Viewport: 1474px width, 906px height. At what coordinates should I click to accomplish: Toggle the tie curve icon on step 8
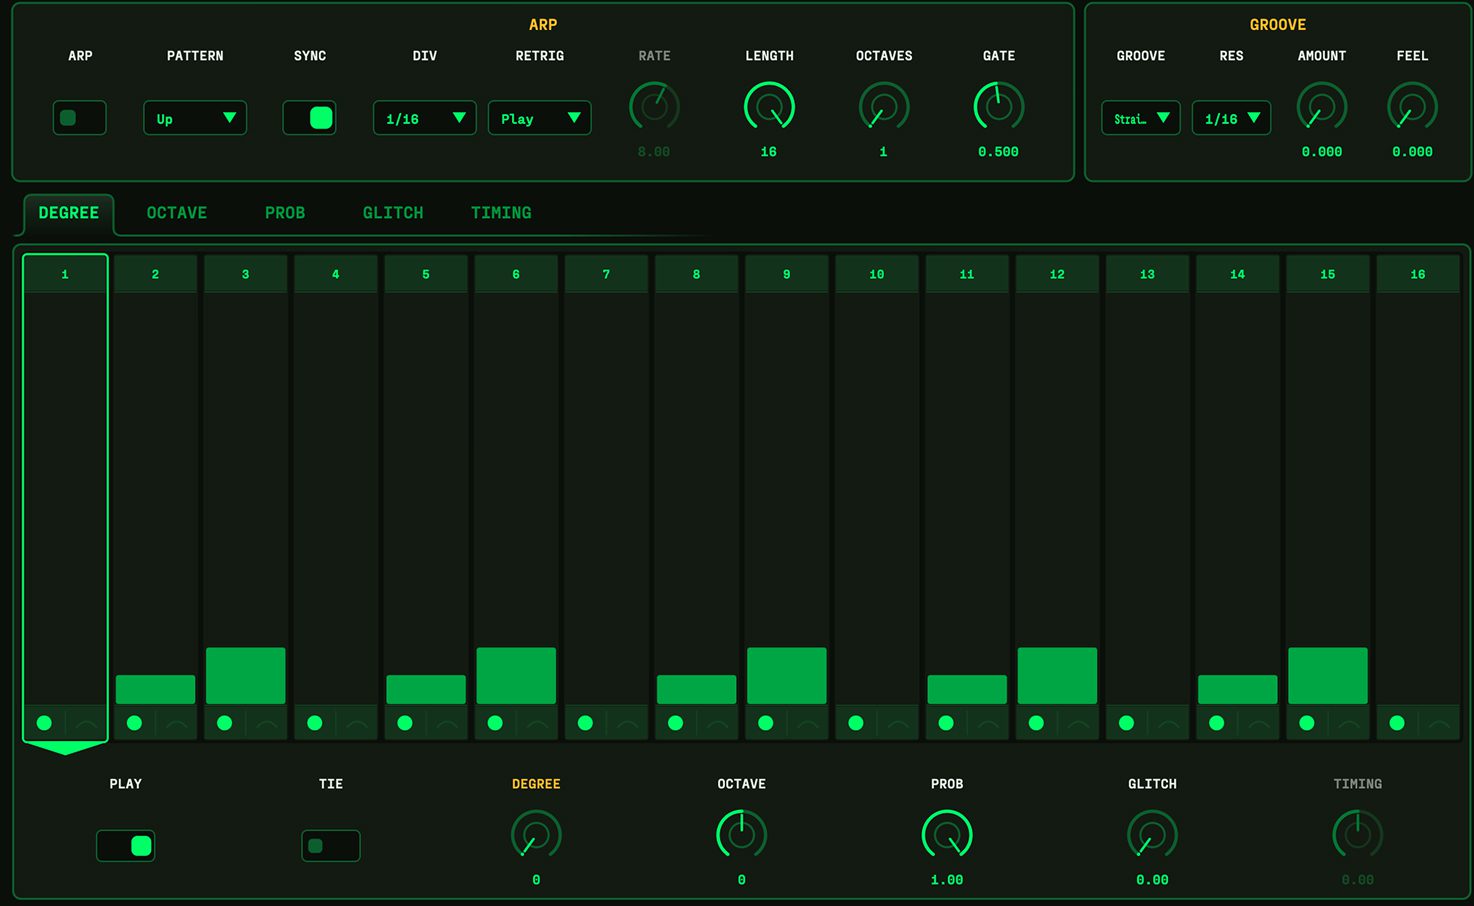pyautogui.click(x=718, y=723)
